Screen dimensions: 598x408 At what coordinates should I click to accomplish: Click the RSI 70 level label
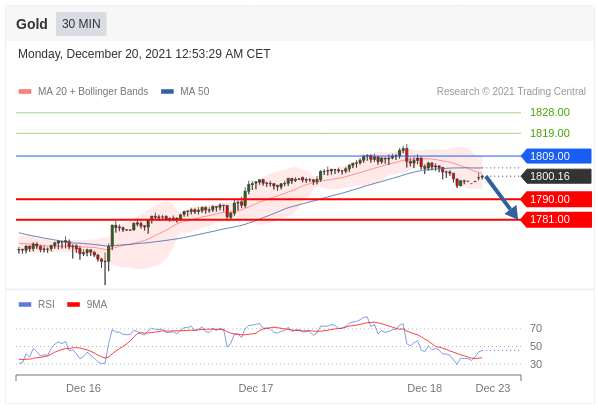click(536, 328)
